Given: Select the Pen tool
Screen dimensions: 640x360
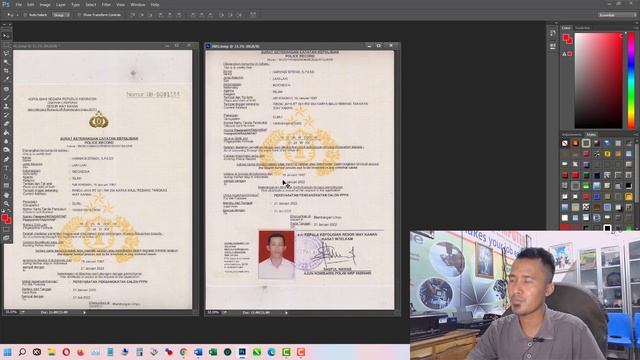Looking at the screenshot, I should click(6, 159).
